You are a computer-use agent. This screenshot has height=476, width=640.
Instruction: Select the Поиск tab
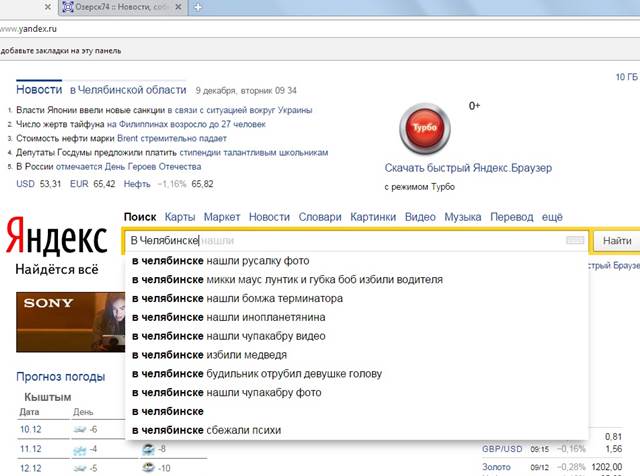[x=140, y=217]
